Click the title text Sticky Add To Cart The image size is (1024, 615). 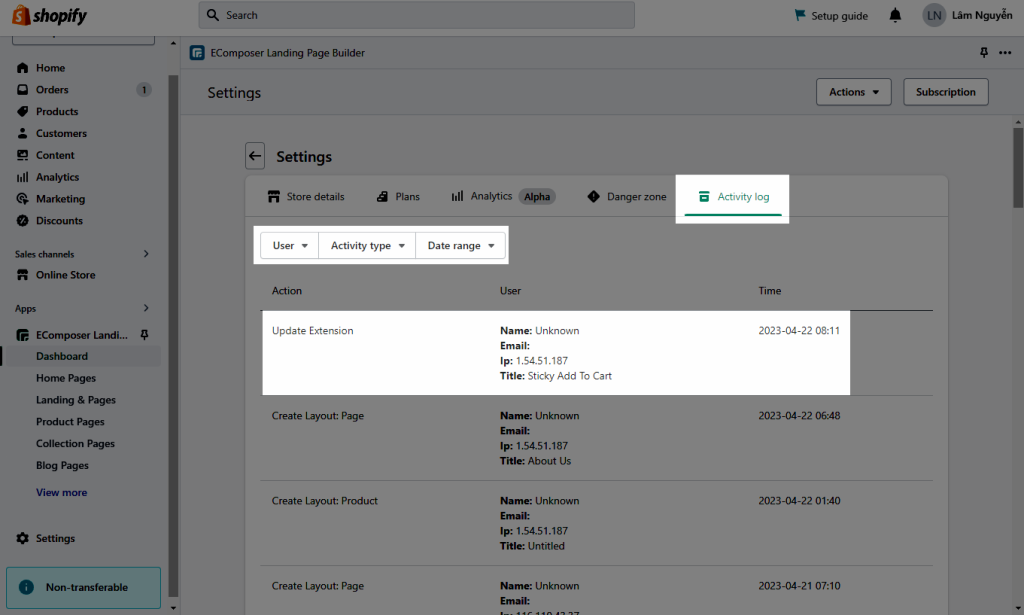coord(569,376)
